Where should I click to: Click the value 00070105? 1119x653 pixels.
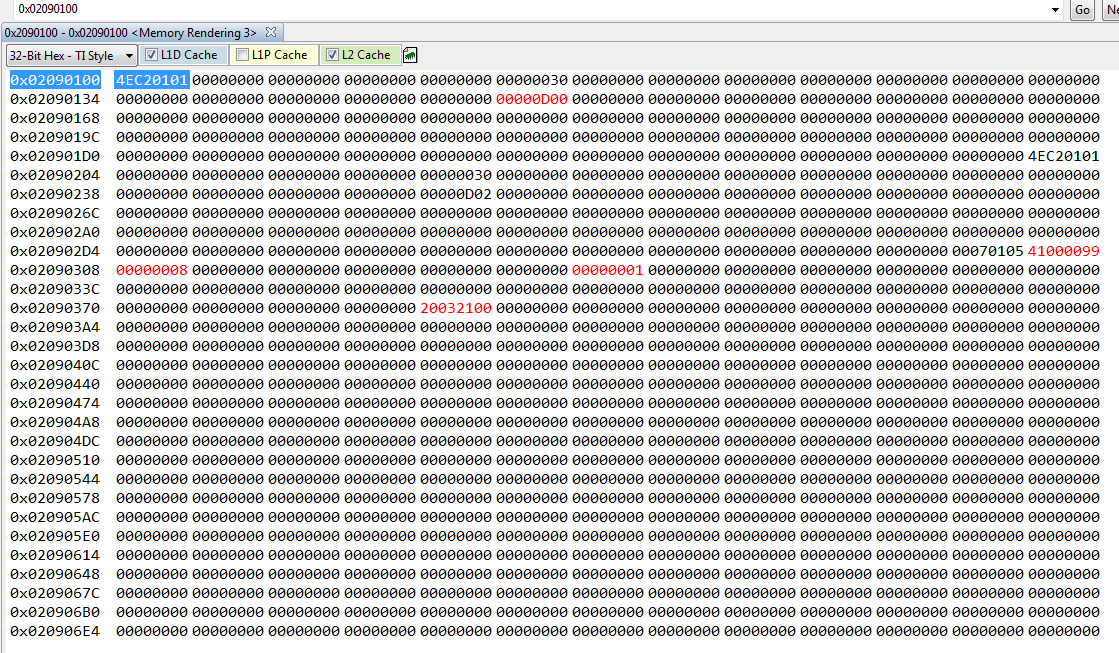(988, 251)
